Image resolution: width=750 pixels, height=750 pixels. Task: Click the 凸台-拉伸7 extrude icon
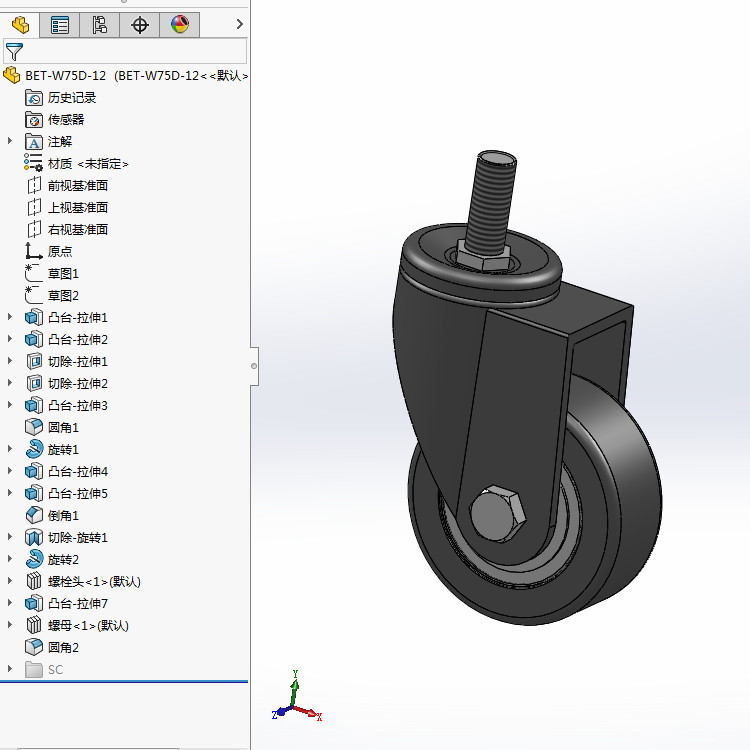[x=33, y=603]
